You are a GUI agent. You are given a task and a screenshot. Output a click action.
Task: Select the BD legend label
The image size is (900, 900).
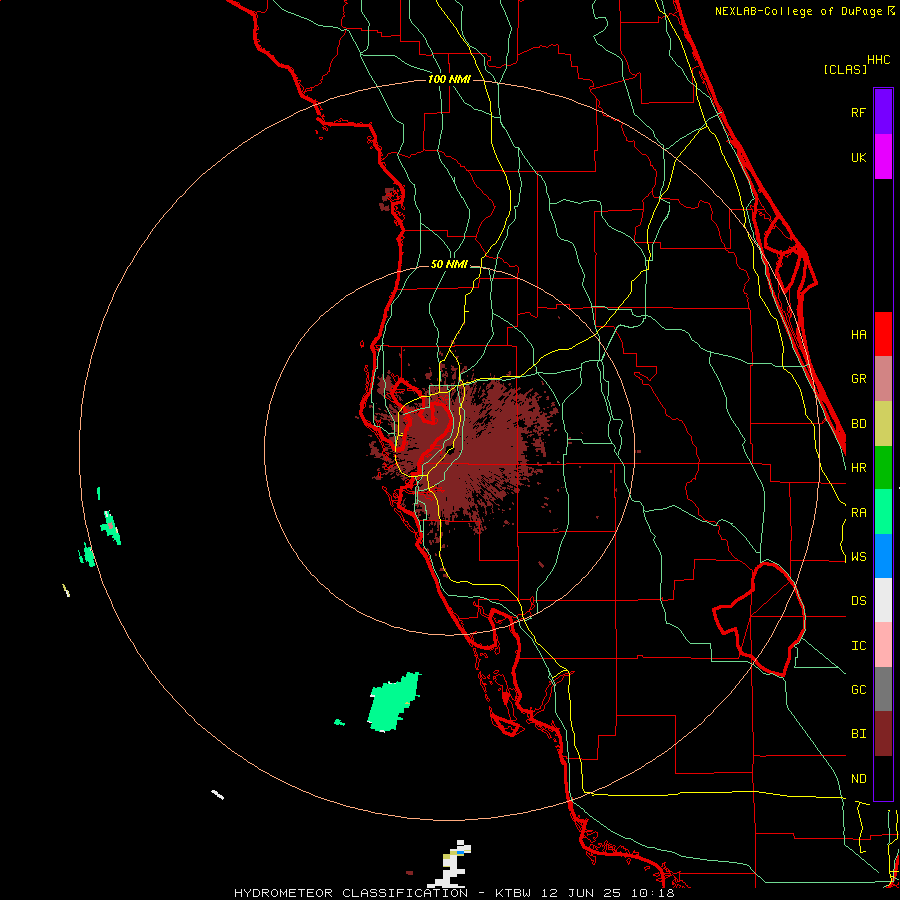[858, 424]
